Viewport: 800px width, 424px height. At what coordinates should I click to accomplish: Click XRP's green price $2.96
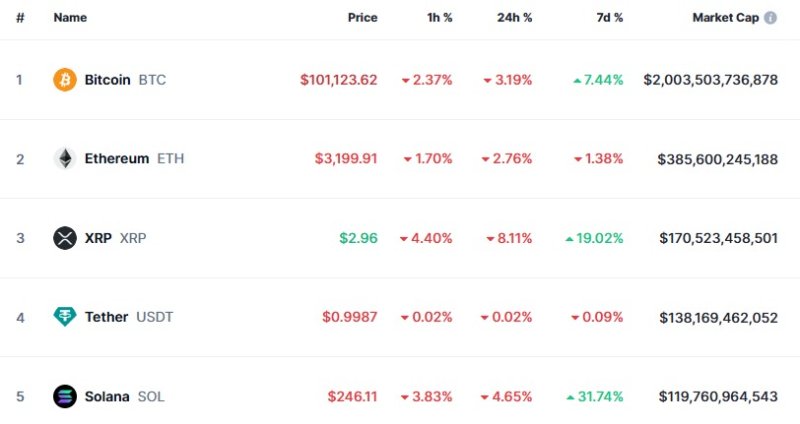(359, 238)
